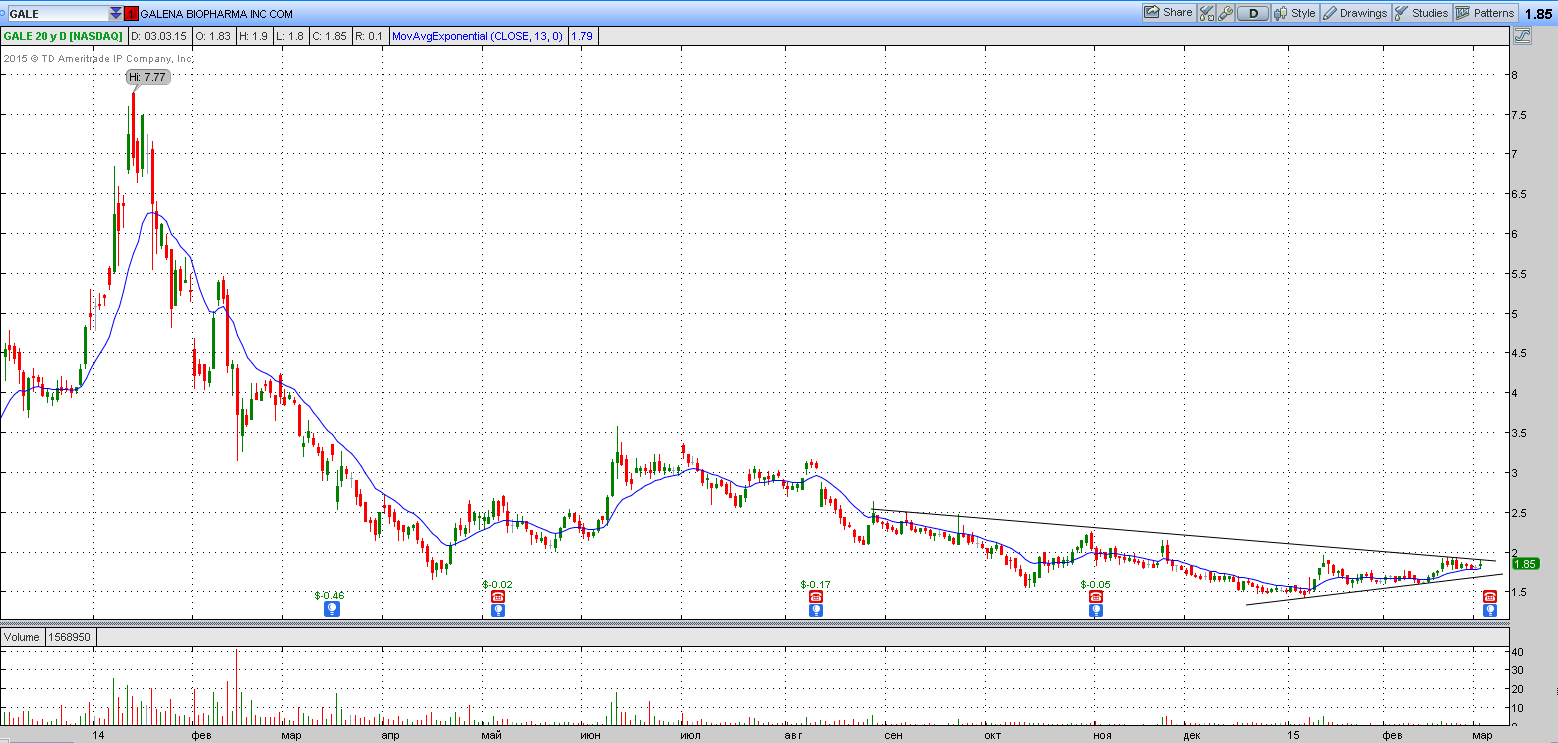Viewport: 1558px width, 743px height.
Task: Click the 1.85 last price axis tag
Action: [x=1524, y=564]
